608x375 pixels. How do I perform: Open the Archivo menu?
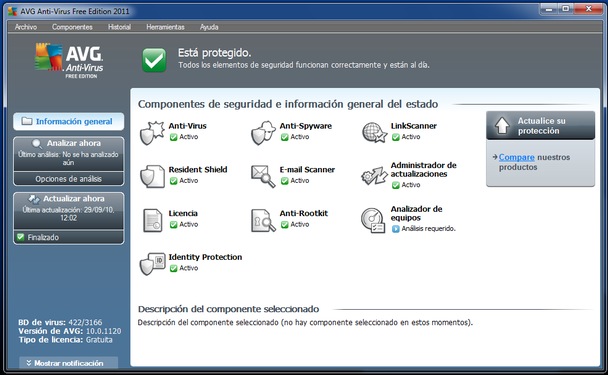(26, 27)
